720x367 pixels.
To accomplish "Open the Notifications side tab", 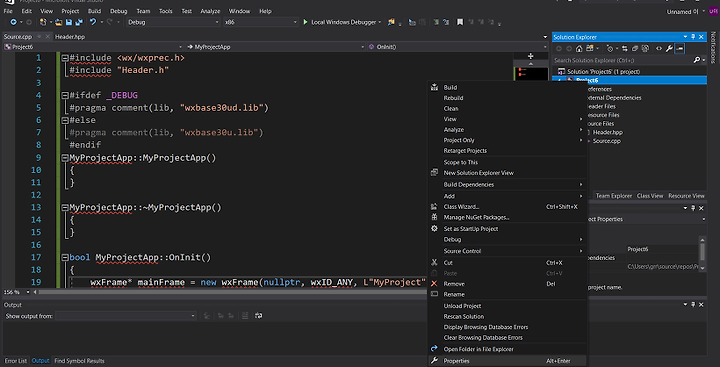I will [x=714, y=47].
